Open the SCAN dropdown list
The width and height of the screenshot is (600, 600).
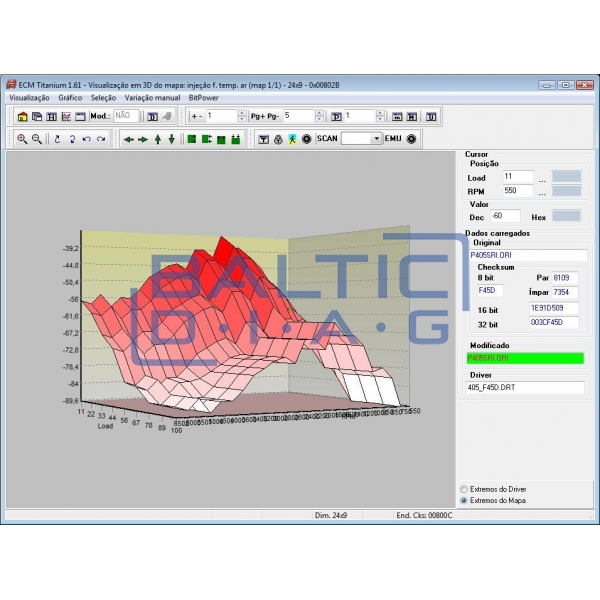coord(376,139)
